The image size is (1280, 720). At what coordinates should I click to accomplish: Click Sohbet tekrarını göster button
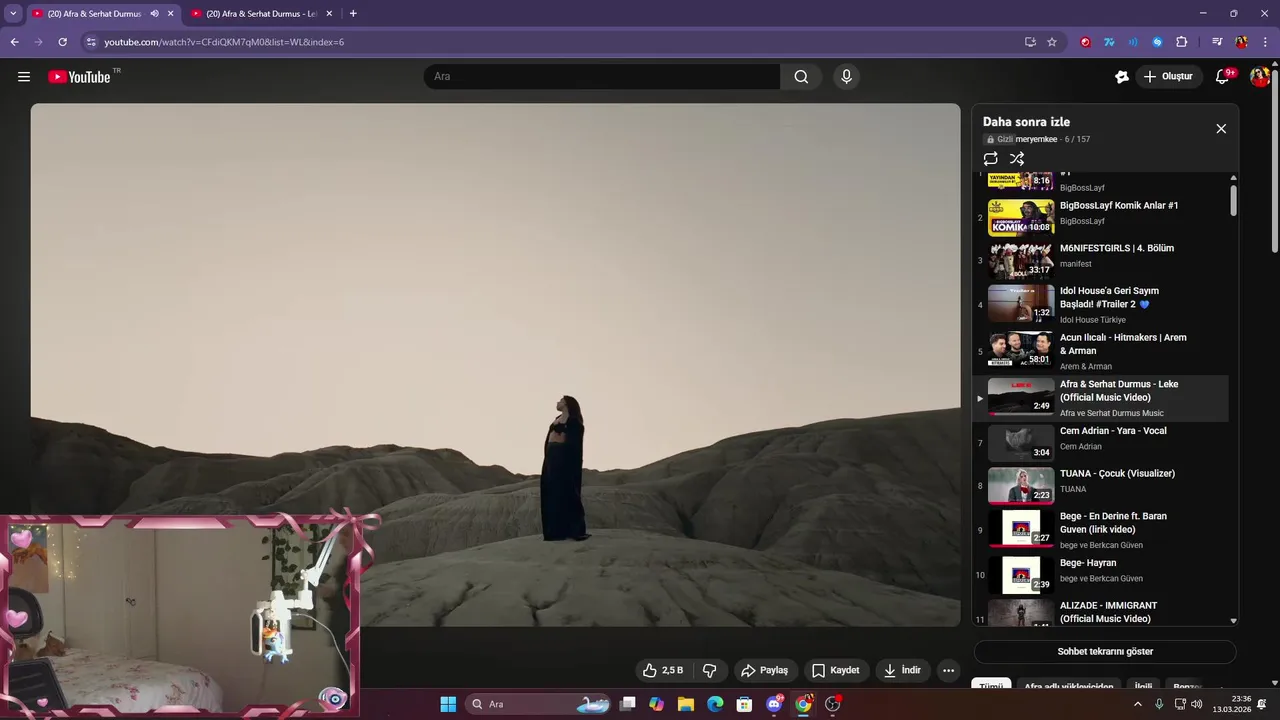(1105, 651)
